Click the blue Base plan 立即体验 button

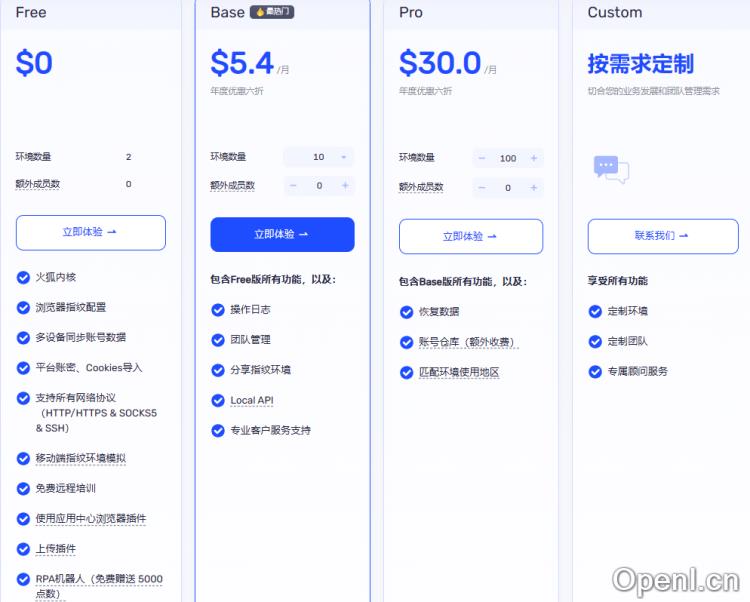click(282, 234)
